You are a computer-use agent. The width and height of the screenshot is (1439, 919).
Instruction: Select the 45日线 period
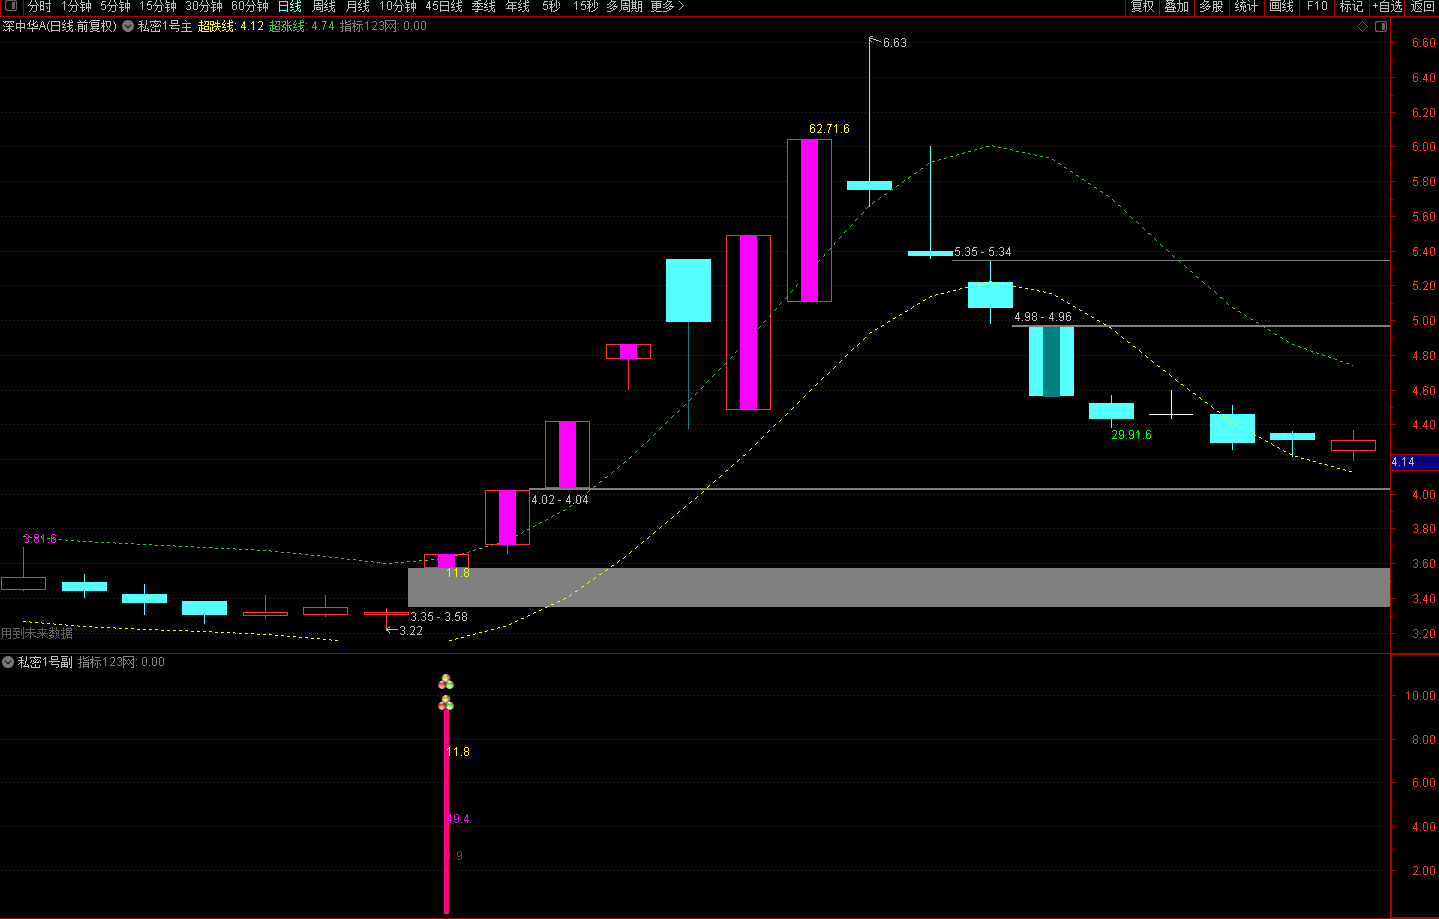(444, 6)
